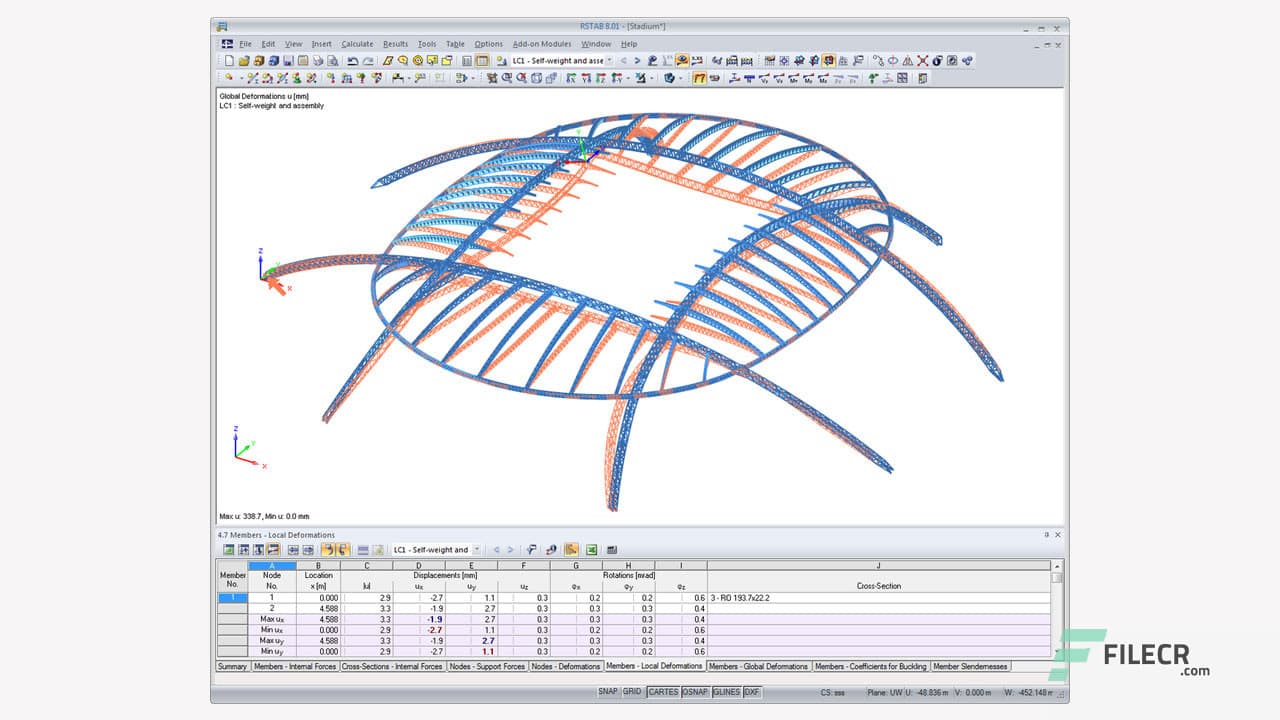Click the Save floppy disk icon

pos(287,61)
